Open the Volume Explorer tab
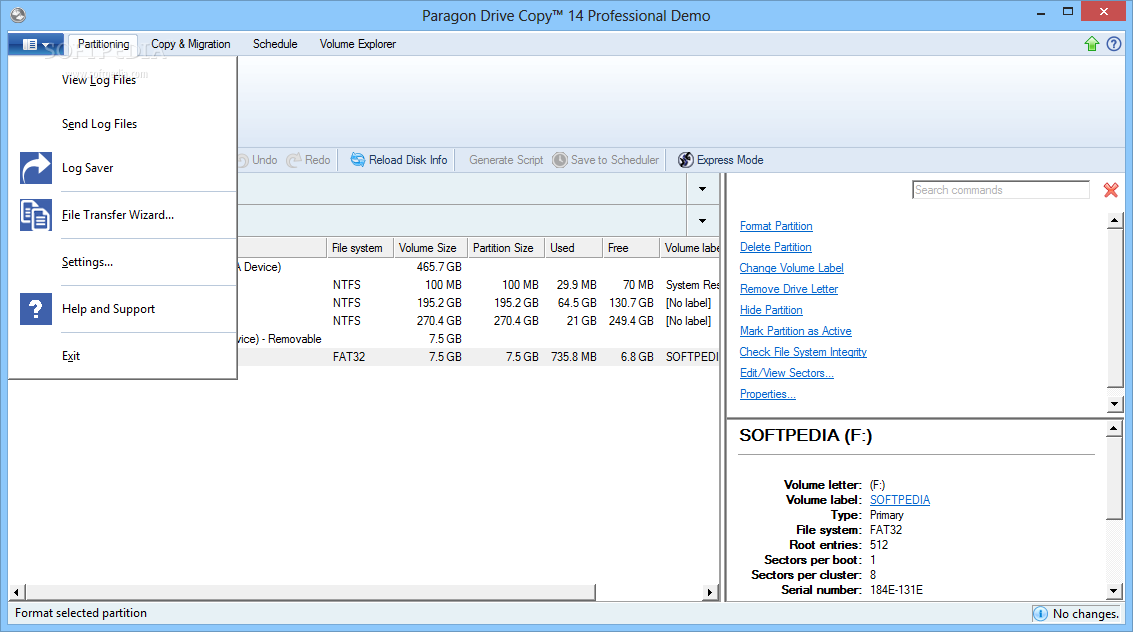Image resolution: width=1133 pixels, height=632 pixels. point(358,44)
